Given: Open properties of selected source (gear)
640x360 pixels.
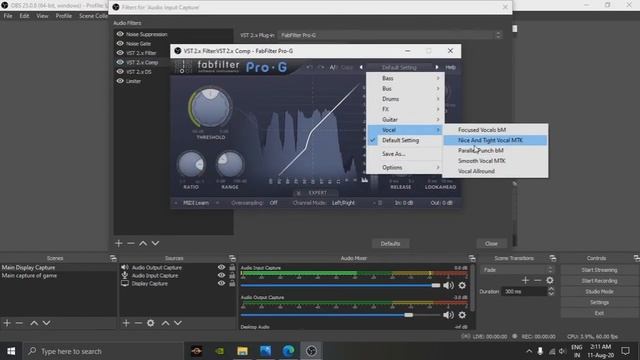Looking at the screenshot, I should tap(151, 323).
